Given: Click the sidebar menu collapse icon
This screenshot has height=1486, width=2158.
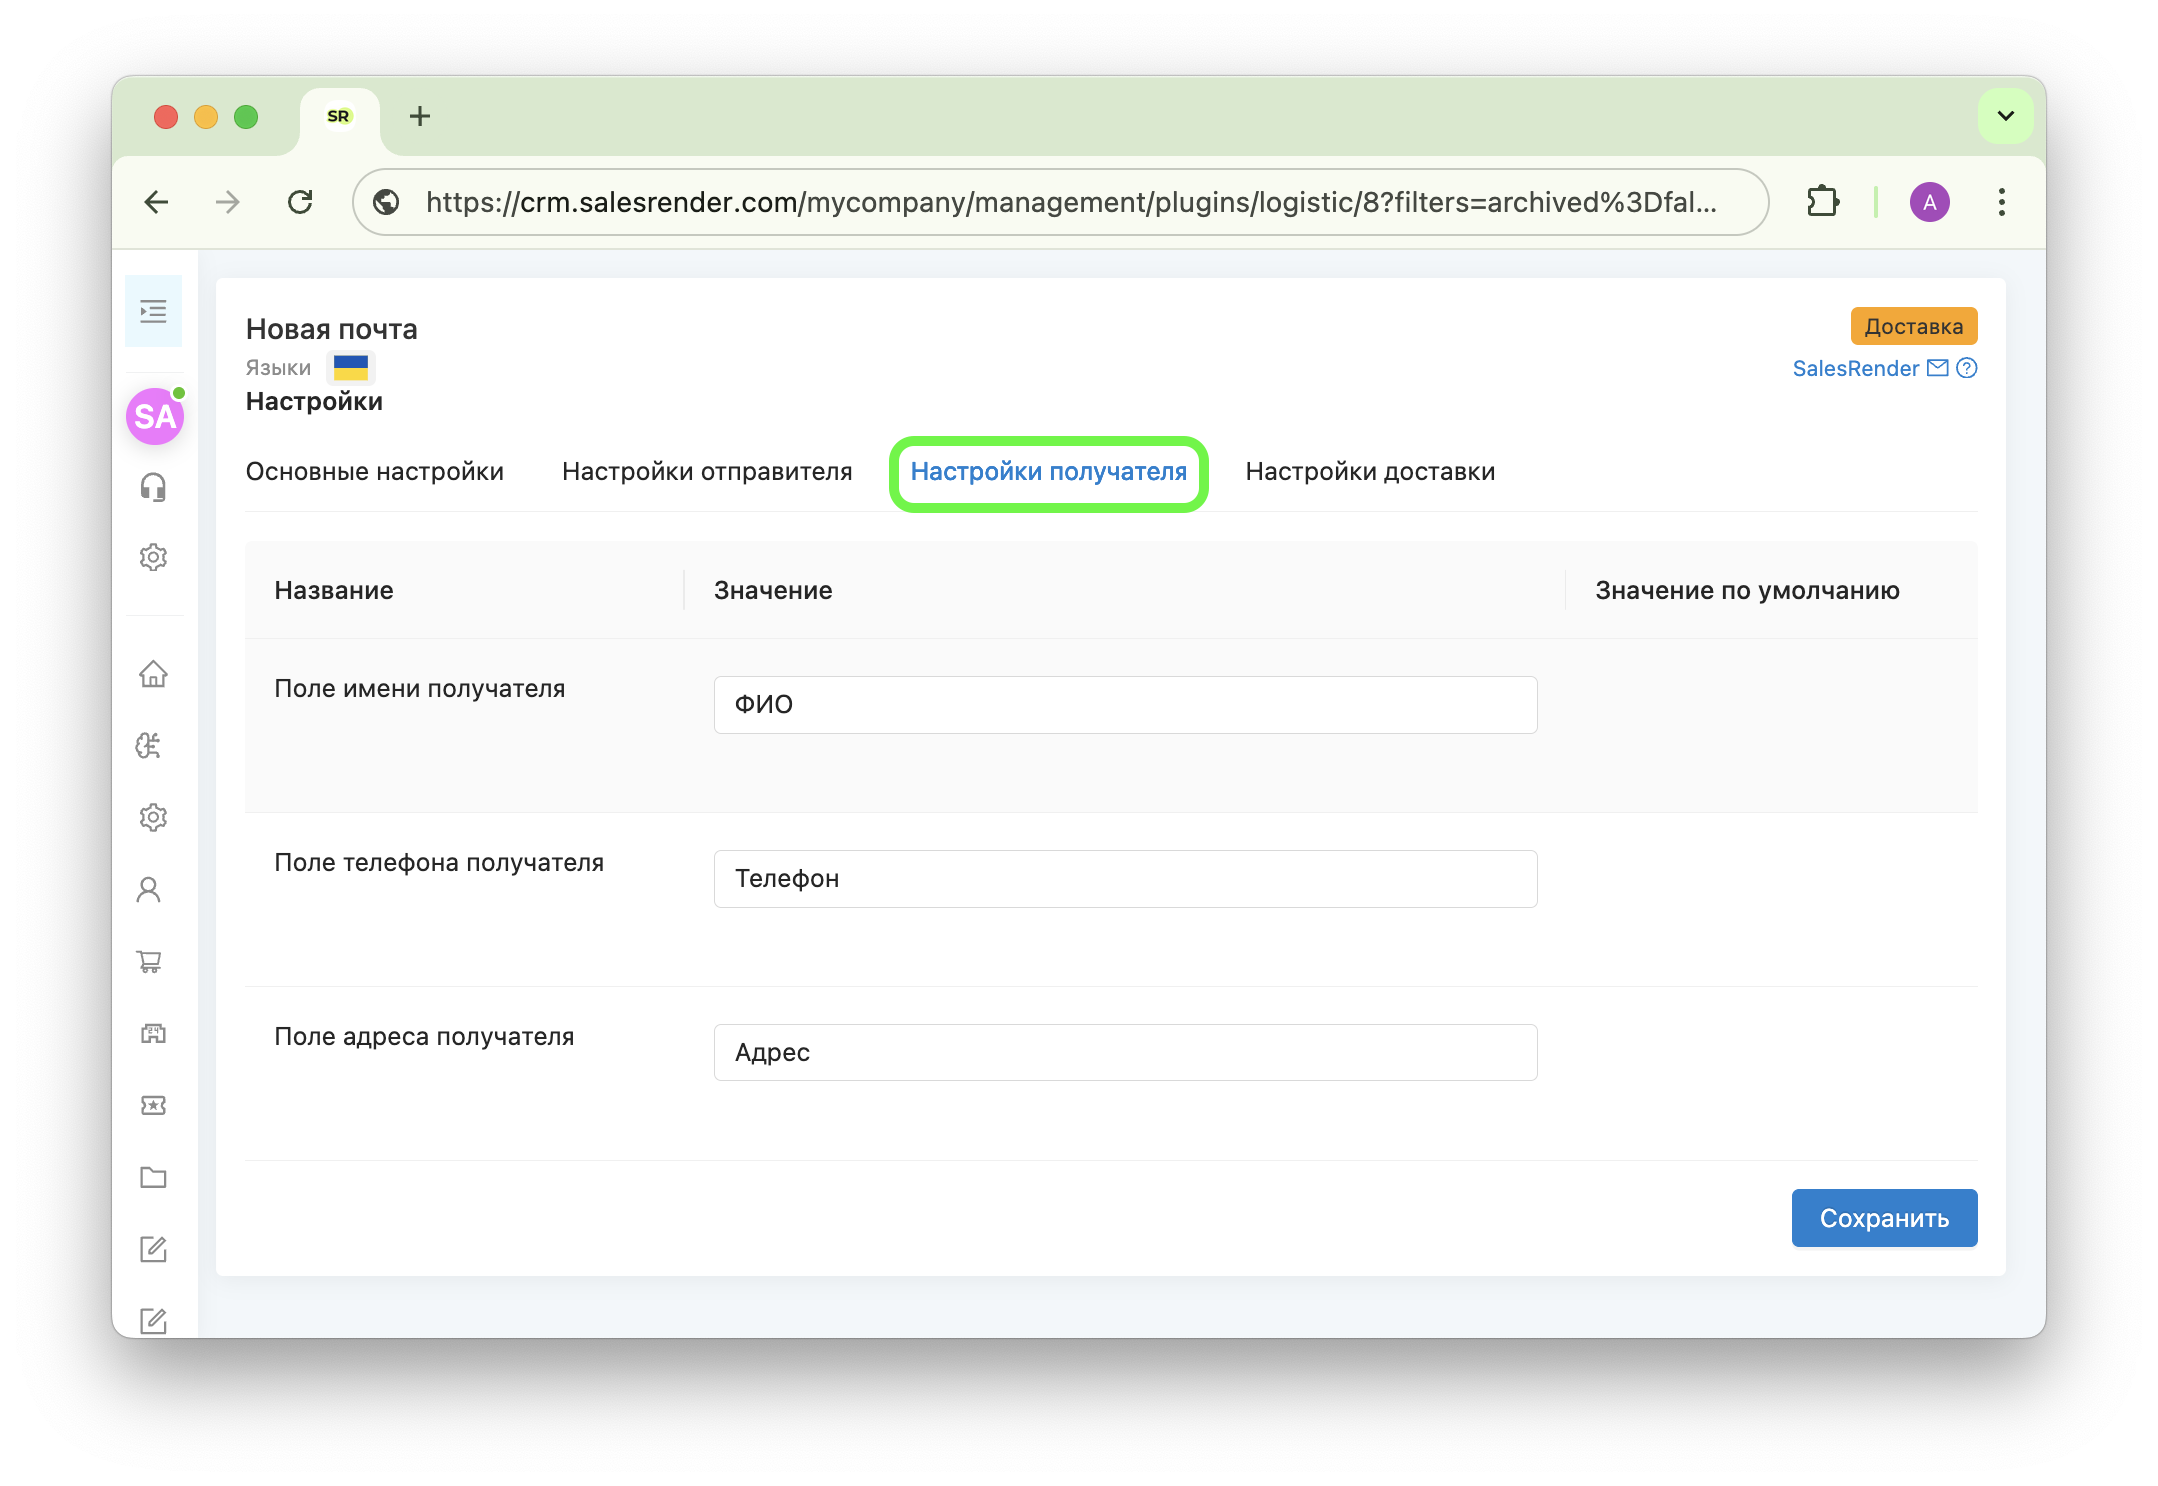Looking at the screenshot, I should [x=153, y=312].
